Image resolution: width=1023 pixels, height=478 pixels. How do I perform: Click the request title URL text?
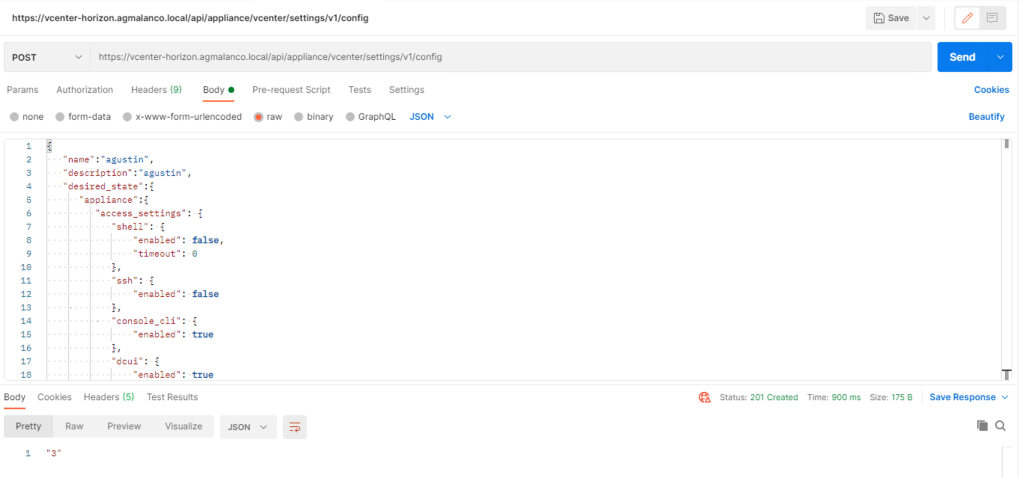[x=191, y=18]
